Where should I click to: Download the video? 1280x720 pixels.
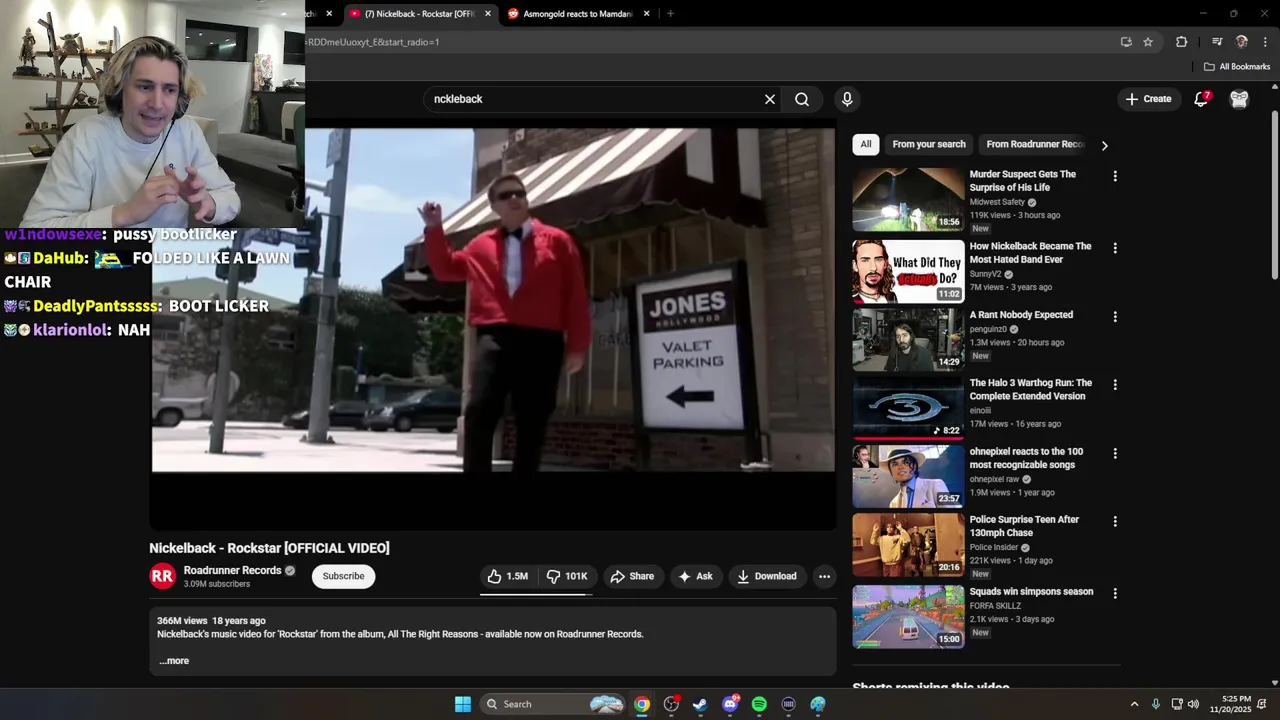click(767, 576)
